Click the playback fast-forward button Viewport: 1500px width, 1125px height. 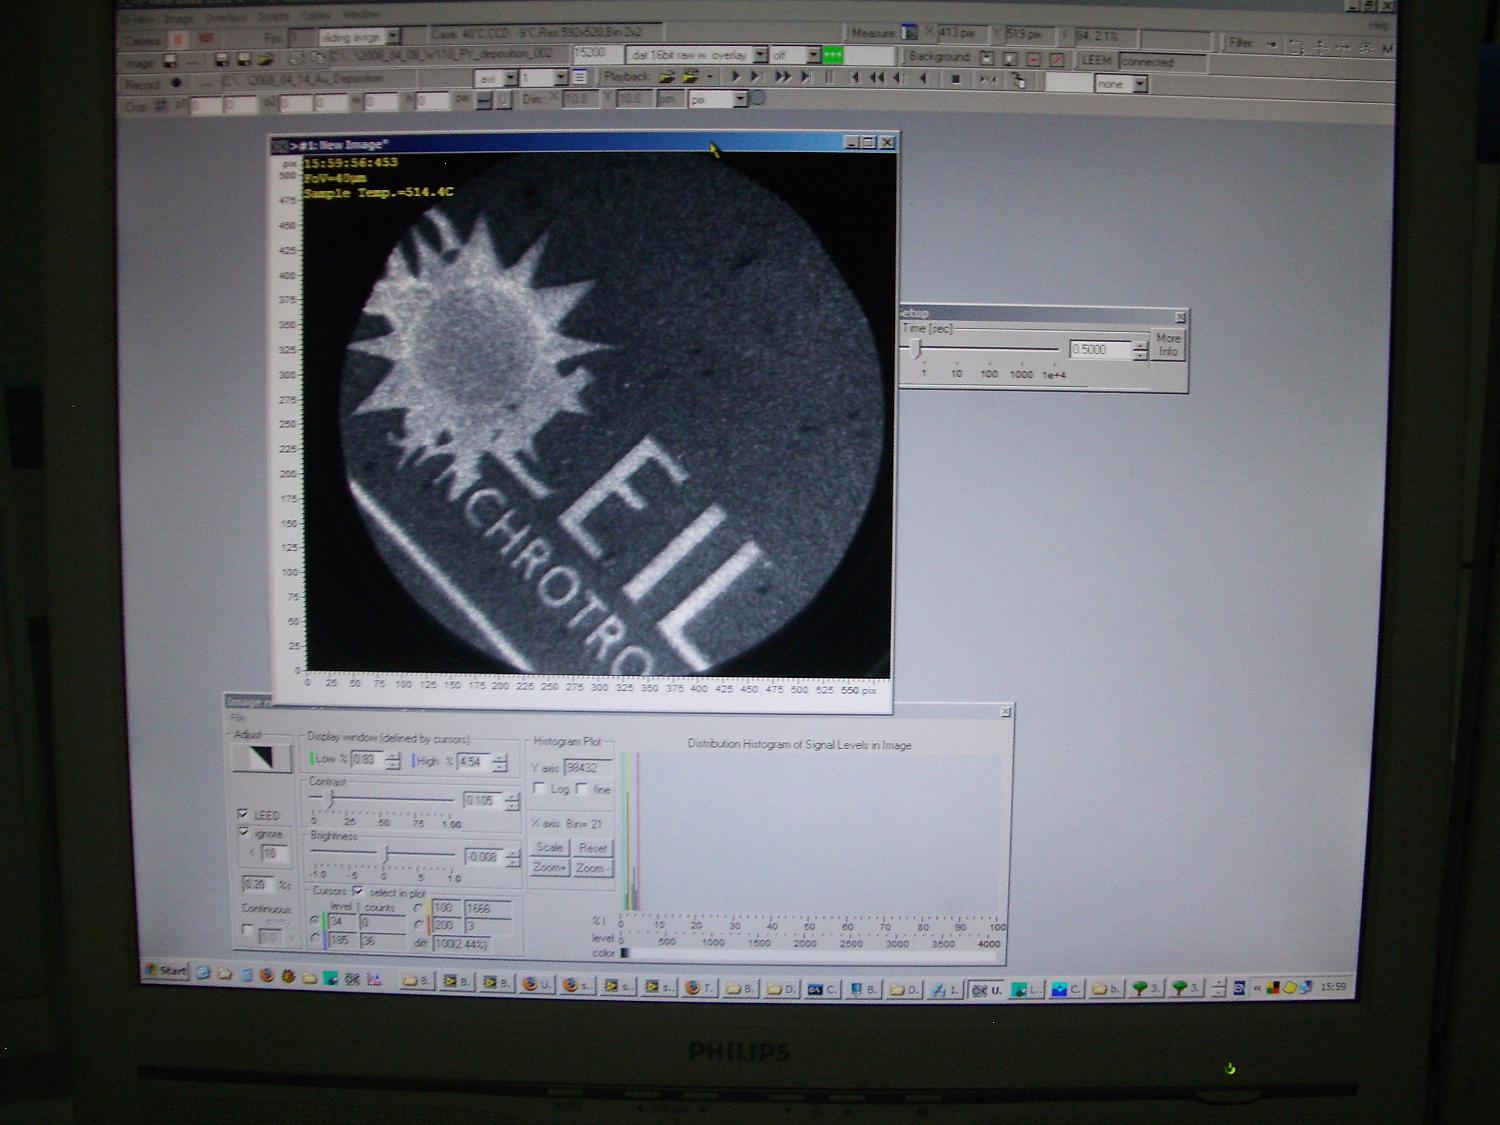782,77
